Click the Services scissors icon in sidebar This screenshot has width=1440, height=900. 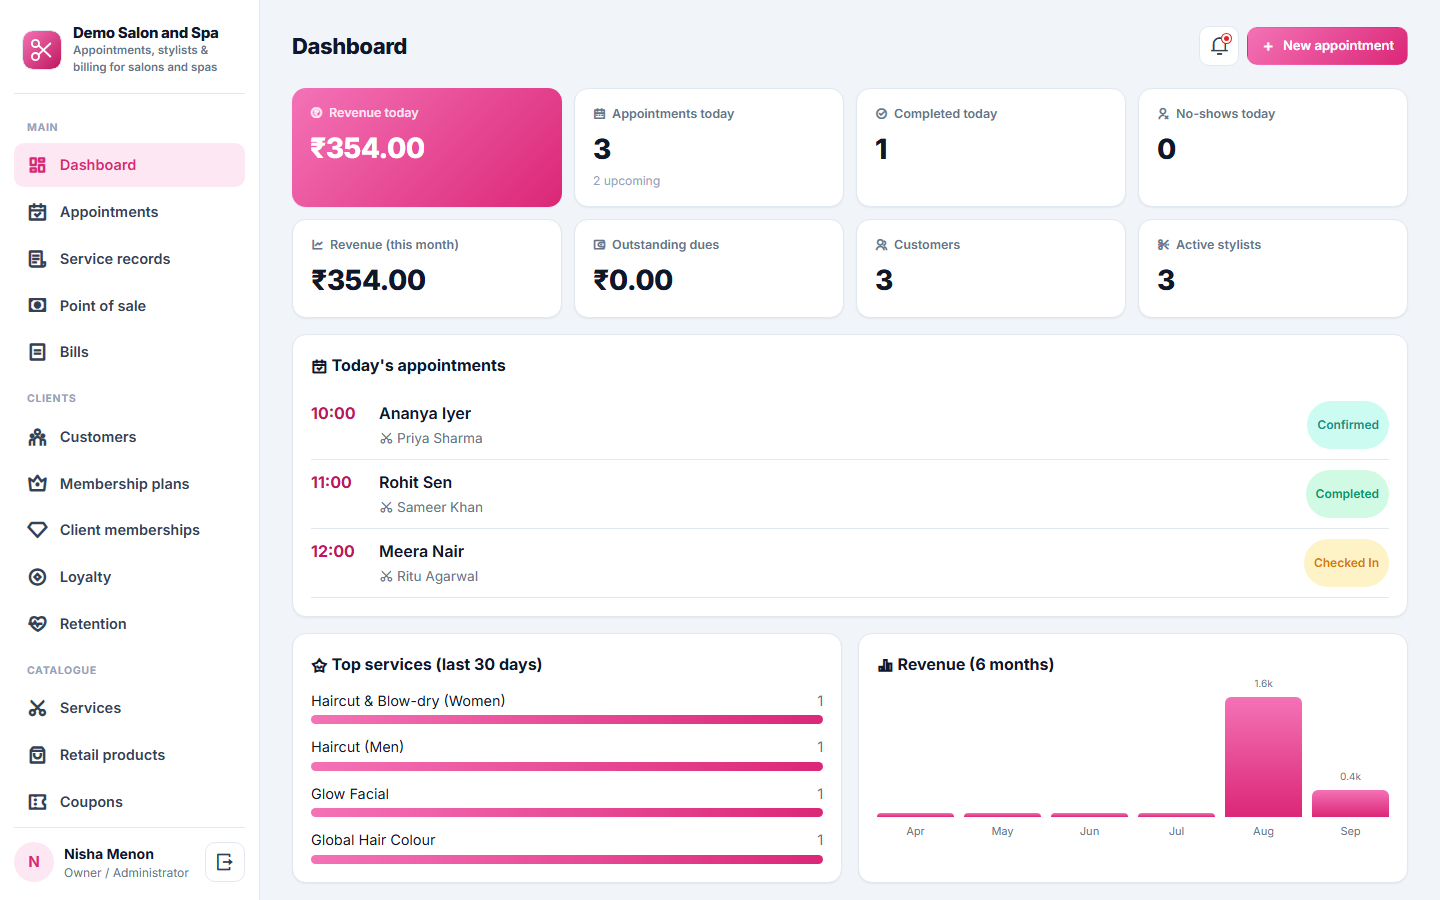point(38,708)
